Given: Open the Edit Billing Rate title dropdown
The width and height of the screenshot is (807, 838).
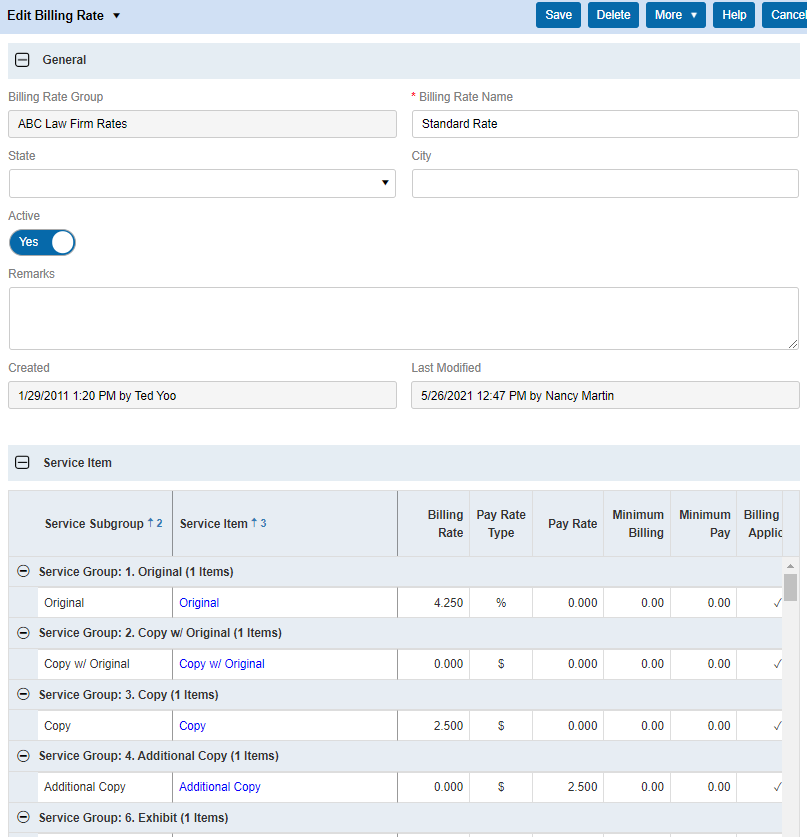Looking at the screenshot, I should point(117,15).
